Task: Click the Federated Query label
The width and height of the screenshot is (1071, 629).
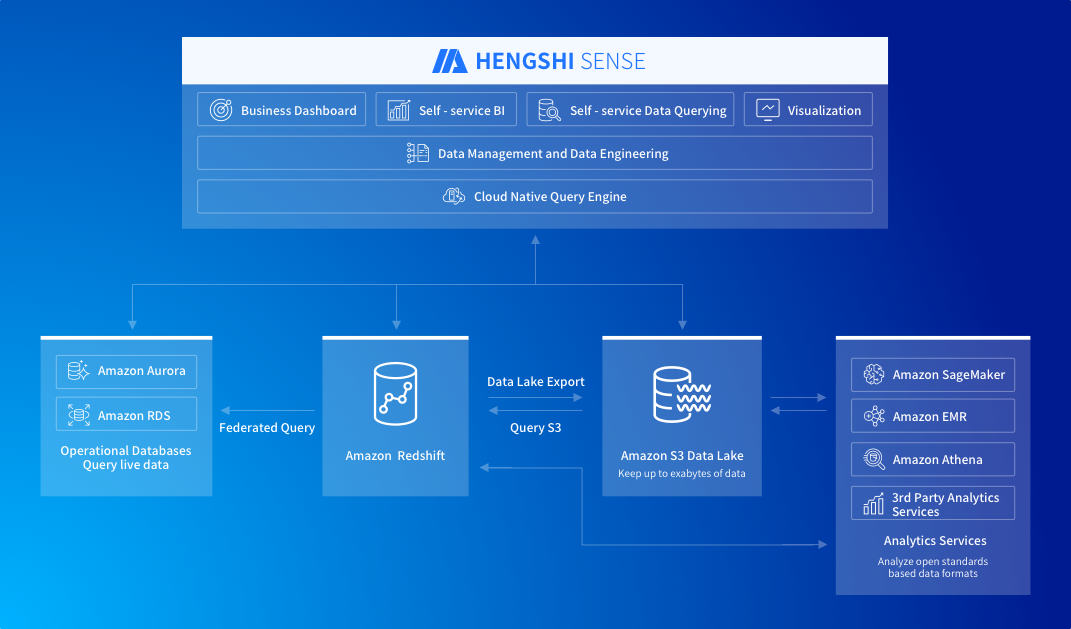Action: (x=267, y=428)
